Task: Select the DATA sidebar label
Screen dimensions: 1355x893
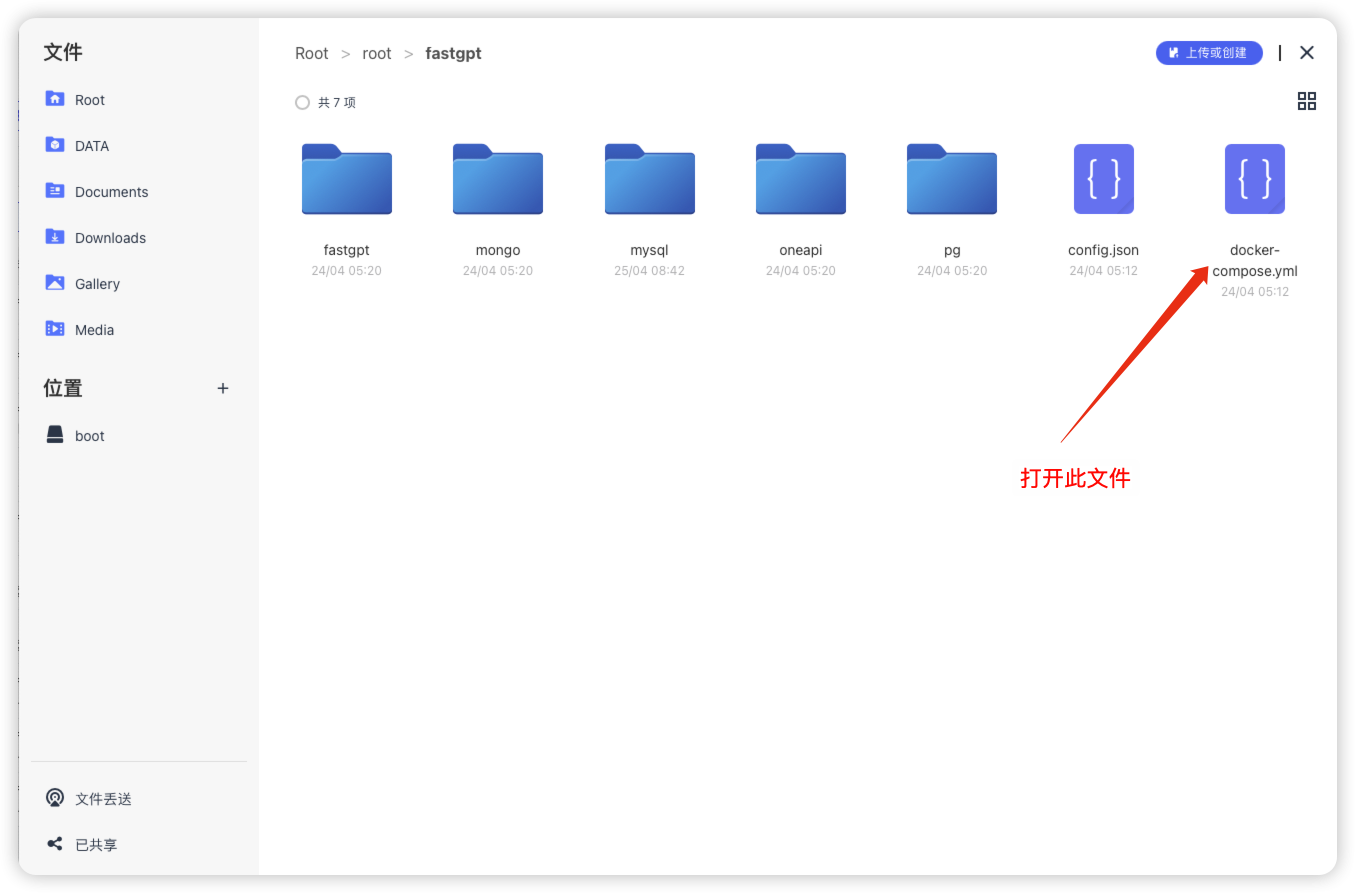Action: click(92, 146)
